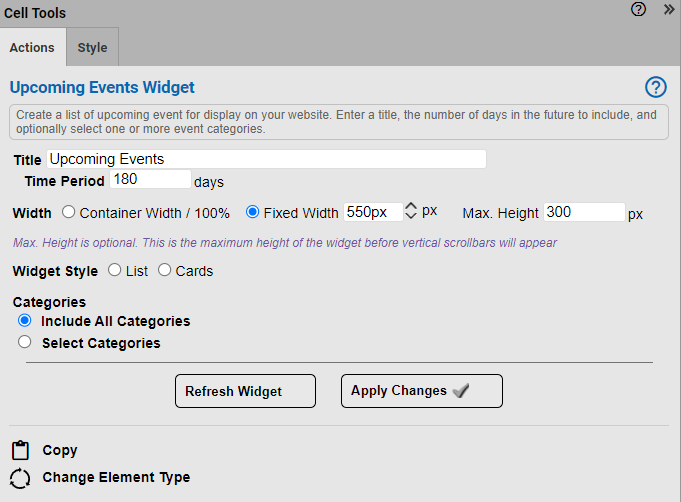The image size is (681, 502).
Task: Adjust Fixed Width stepper arrows
Action: coord(410,211)
